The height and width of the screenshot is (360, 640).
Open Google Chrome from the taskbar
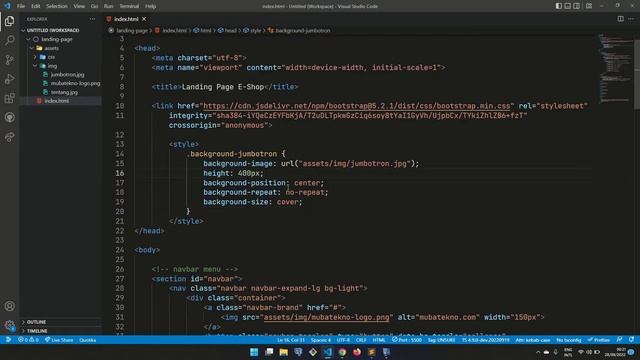pos(342,352)
